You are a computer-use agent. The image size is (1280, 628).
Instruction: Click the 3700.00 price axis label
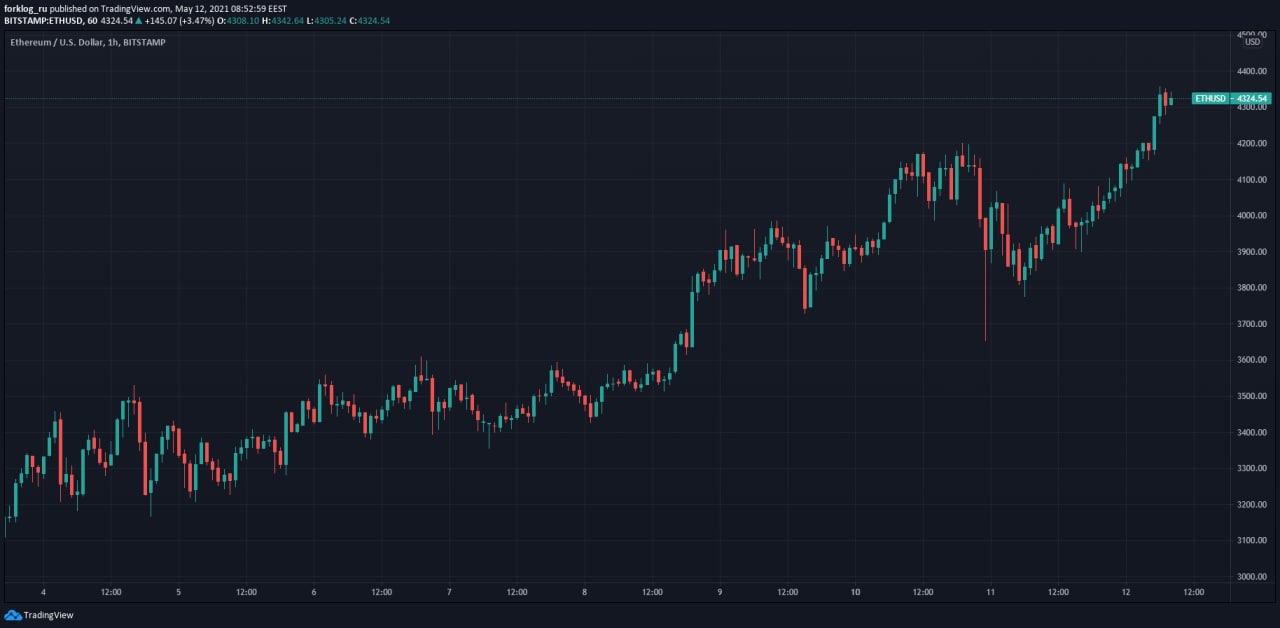1252,324
